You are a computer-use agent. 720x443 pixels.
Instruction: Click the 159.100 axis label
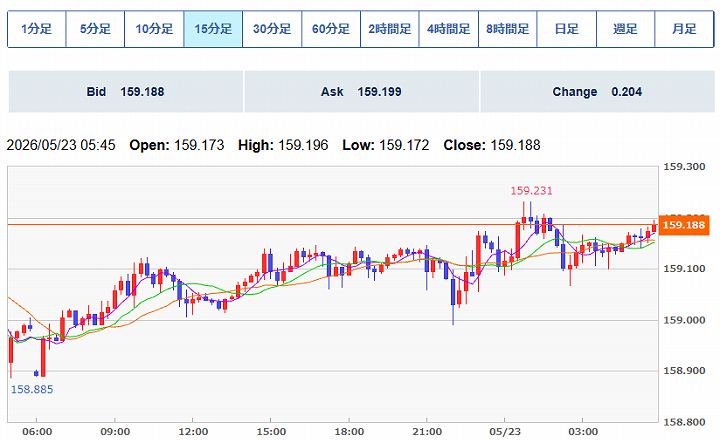click(x=684, y=269)
